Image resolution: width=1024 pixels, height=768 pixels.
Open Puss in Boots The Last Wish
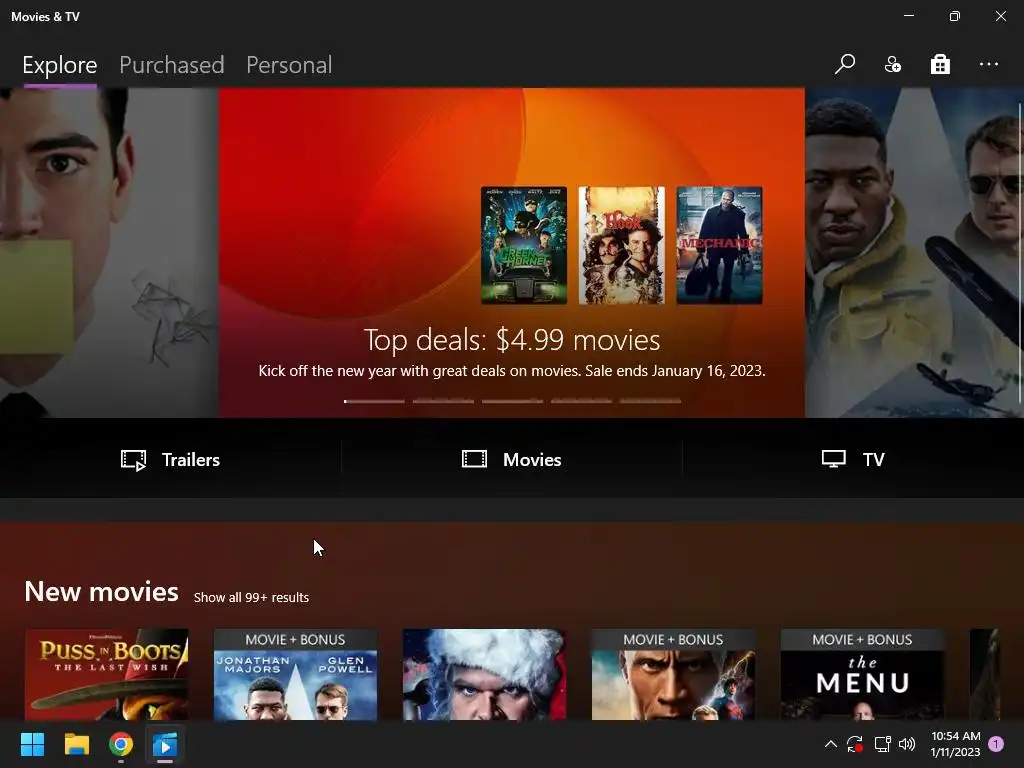click(107, 675)
